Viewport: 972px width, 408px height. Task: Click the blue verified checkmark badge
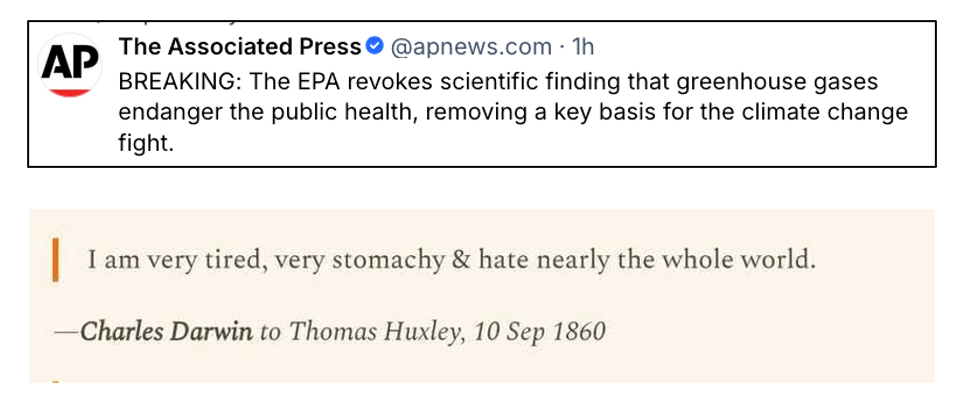[375, 46]
